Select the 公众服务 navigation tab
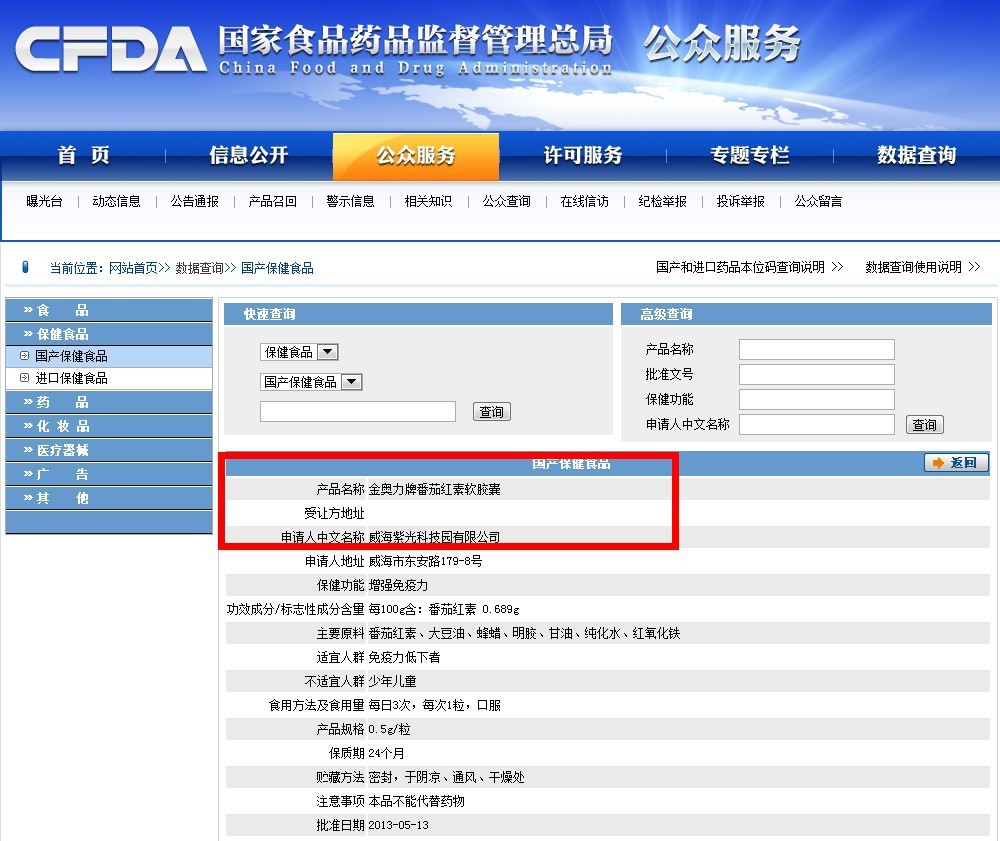This screenshot has width=1000, height=841. coord(416,155)
